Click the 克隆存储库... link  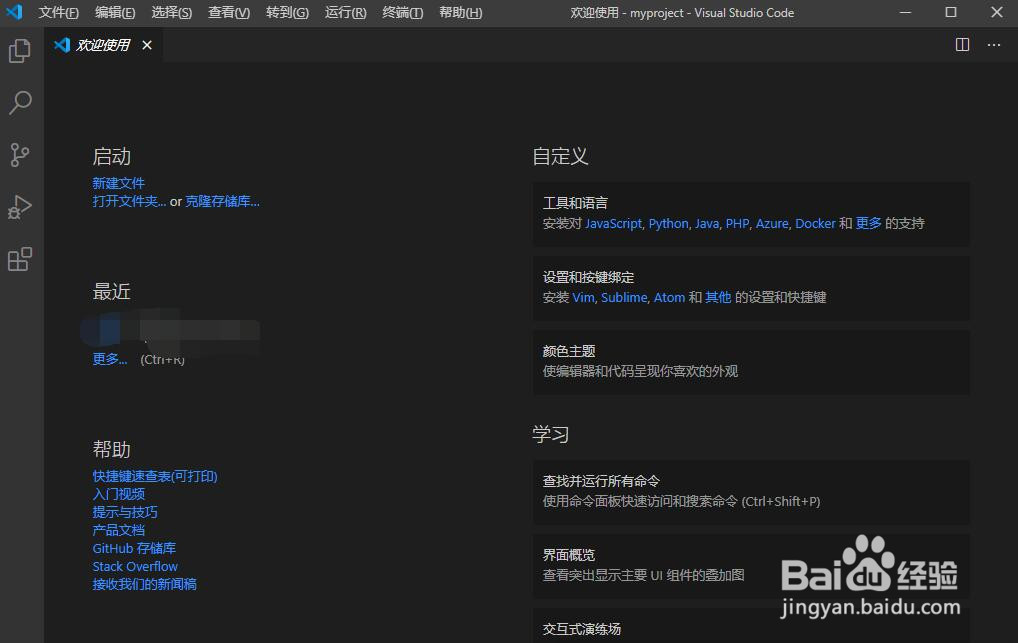[222, 201]
